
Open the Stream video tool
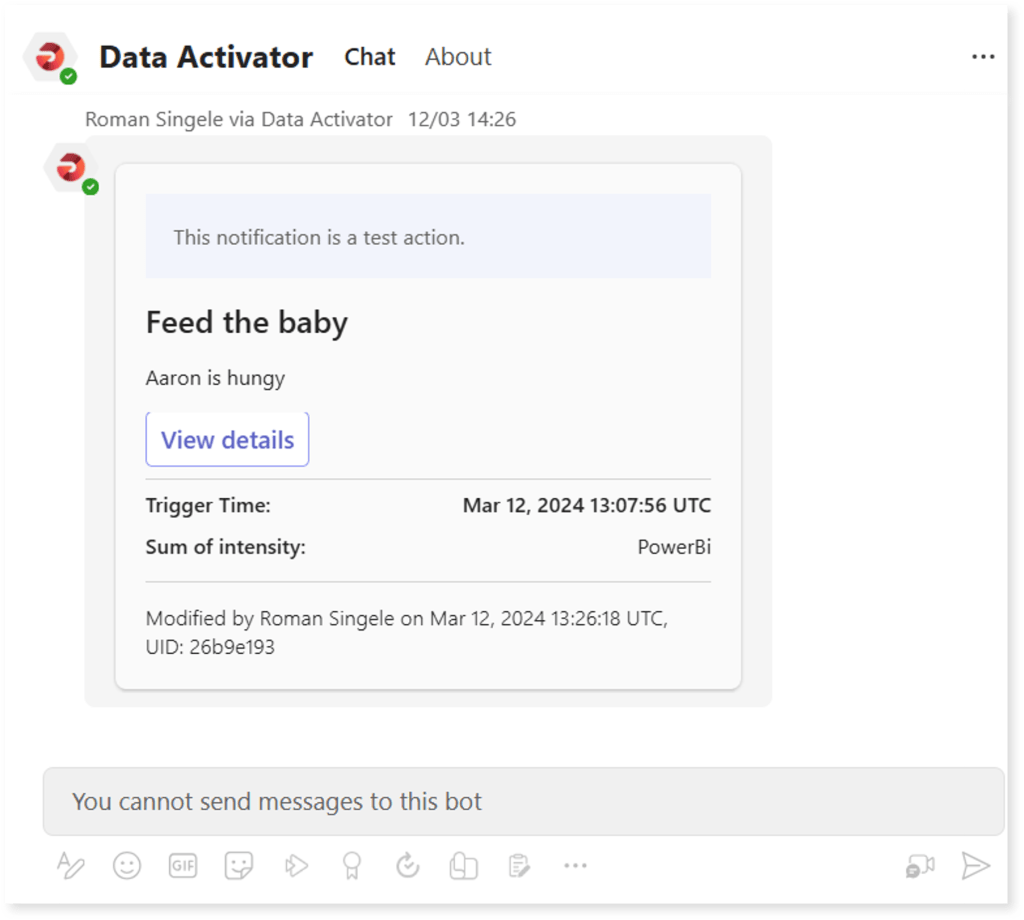(295, 865)
